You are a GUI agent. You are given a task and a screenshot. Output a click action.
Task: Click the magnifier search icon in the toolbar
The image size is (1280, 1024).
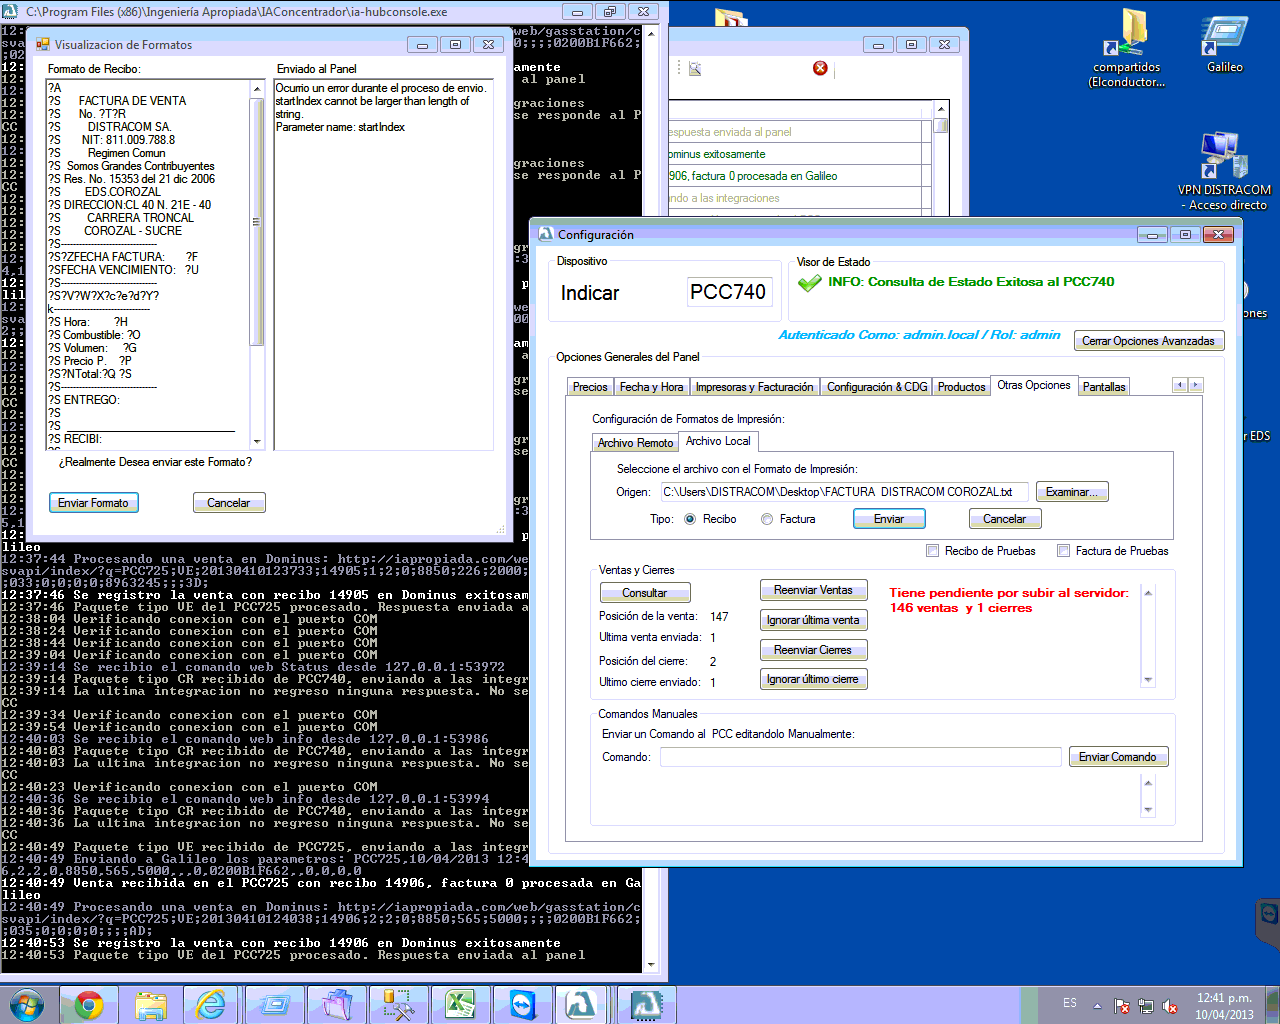(695, 69)
